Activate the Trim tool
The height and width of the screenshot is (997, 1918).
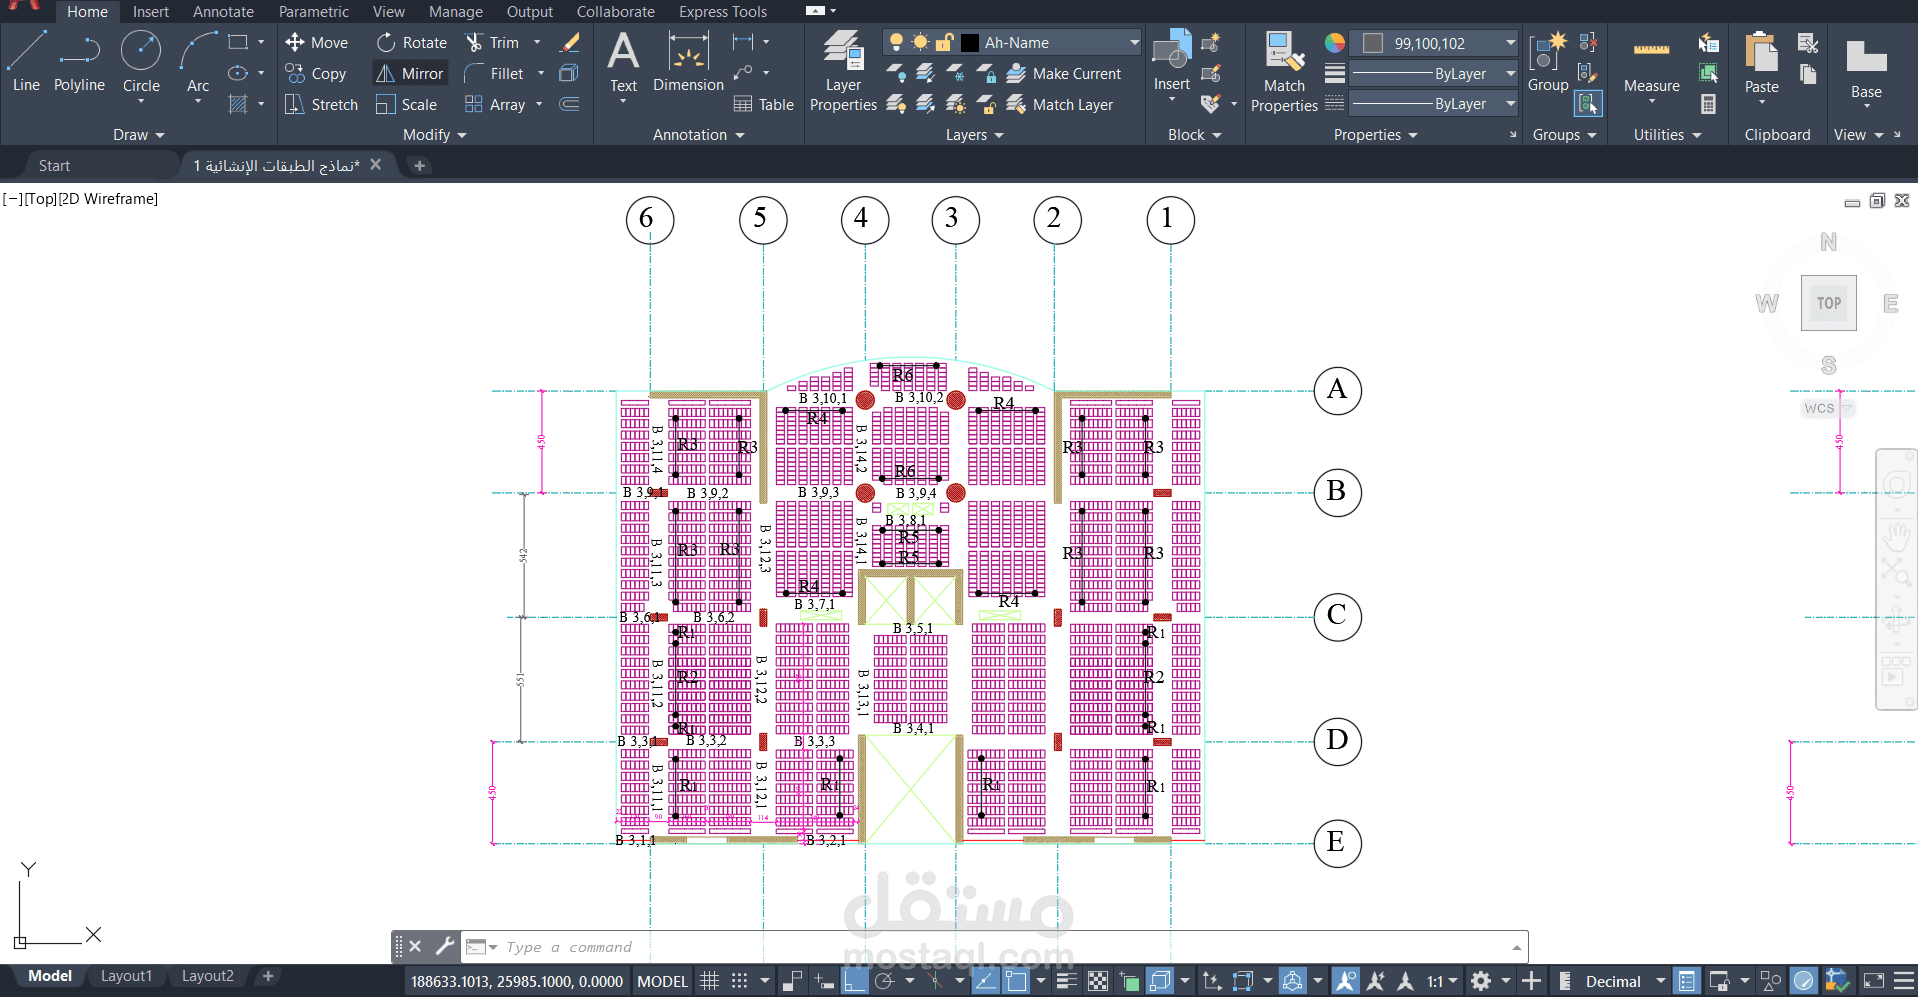(x=497, y=42)
